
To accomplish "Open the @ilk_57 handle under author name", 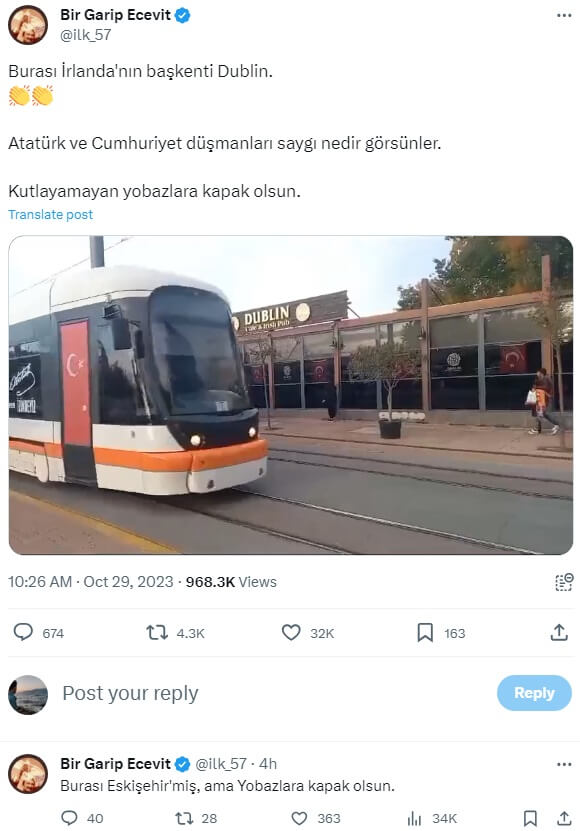I will point(86,35).
